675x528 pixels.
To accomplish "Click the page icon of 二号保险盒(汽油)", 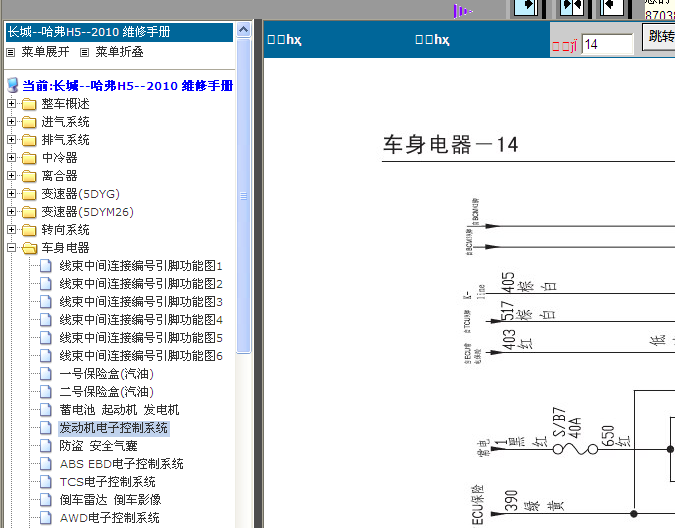I will (46, 392).
